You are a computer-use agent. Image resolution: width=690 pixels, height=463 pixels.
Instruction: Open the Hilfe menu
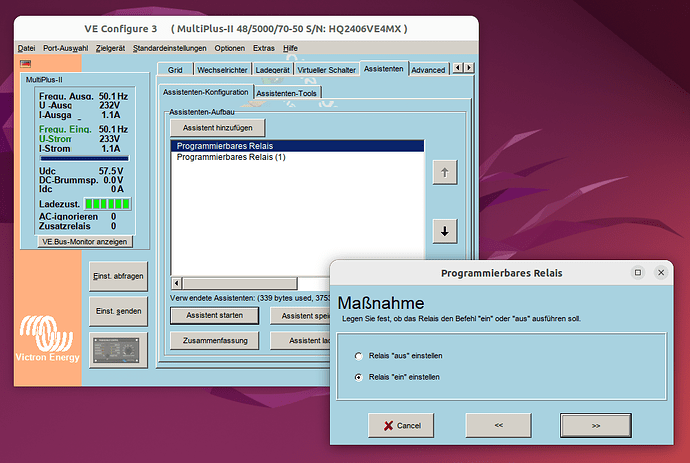tap(290, 48)
